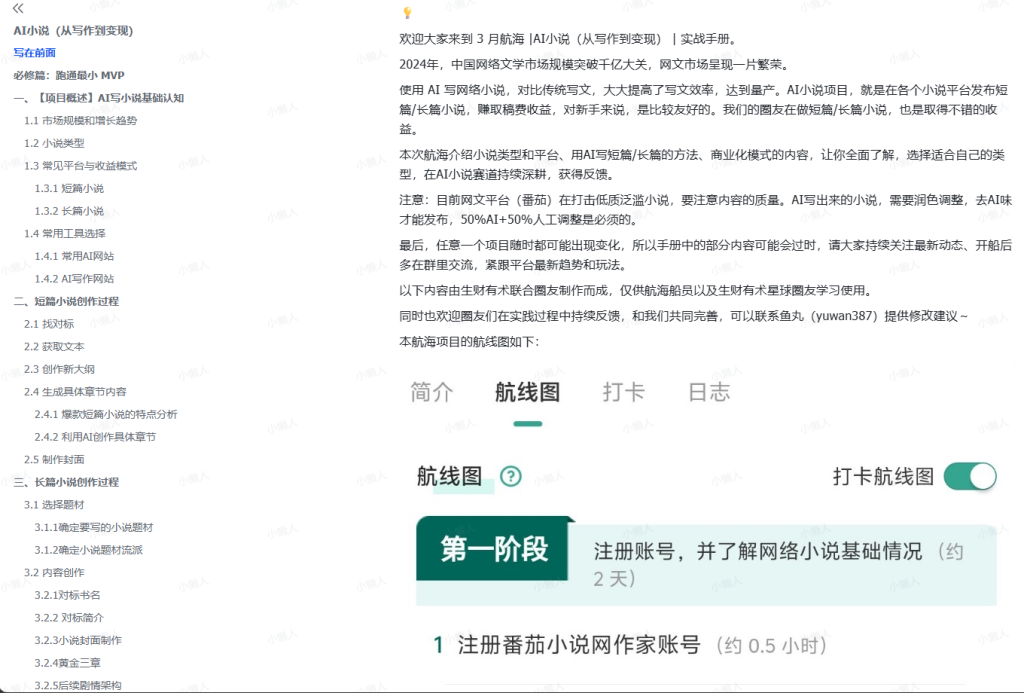Jump to 1.3.1 短篇小说
Screen dimensions: 1024x693
(69, 188)
